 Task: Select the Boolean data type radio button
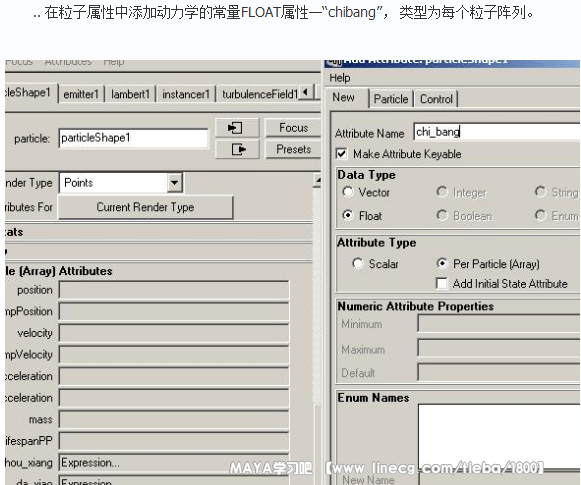pos(442,215)
